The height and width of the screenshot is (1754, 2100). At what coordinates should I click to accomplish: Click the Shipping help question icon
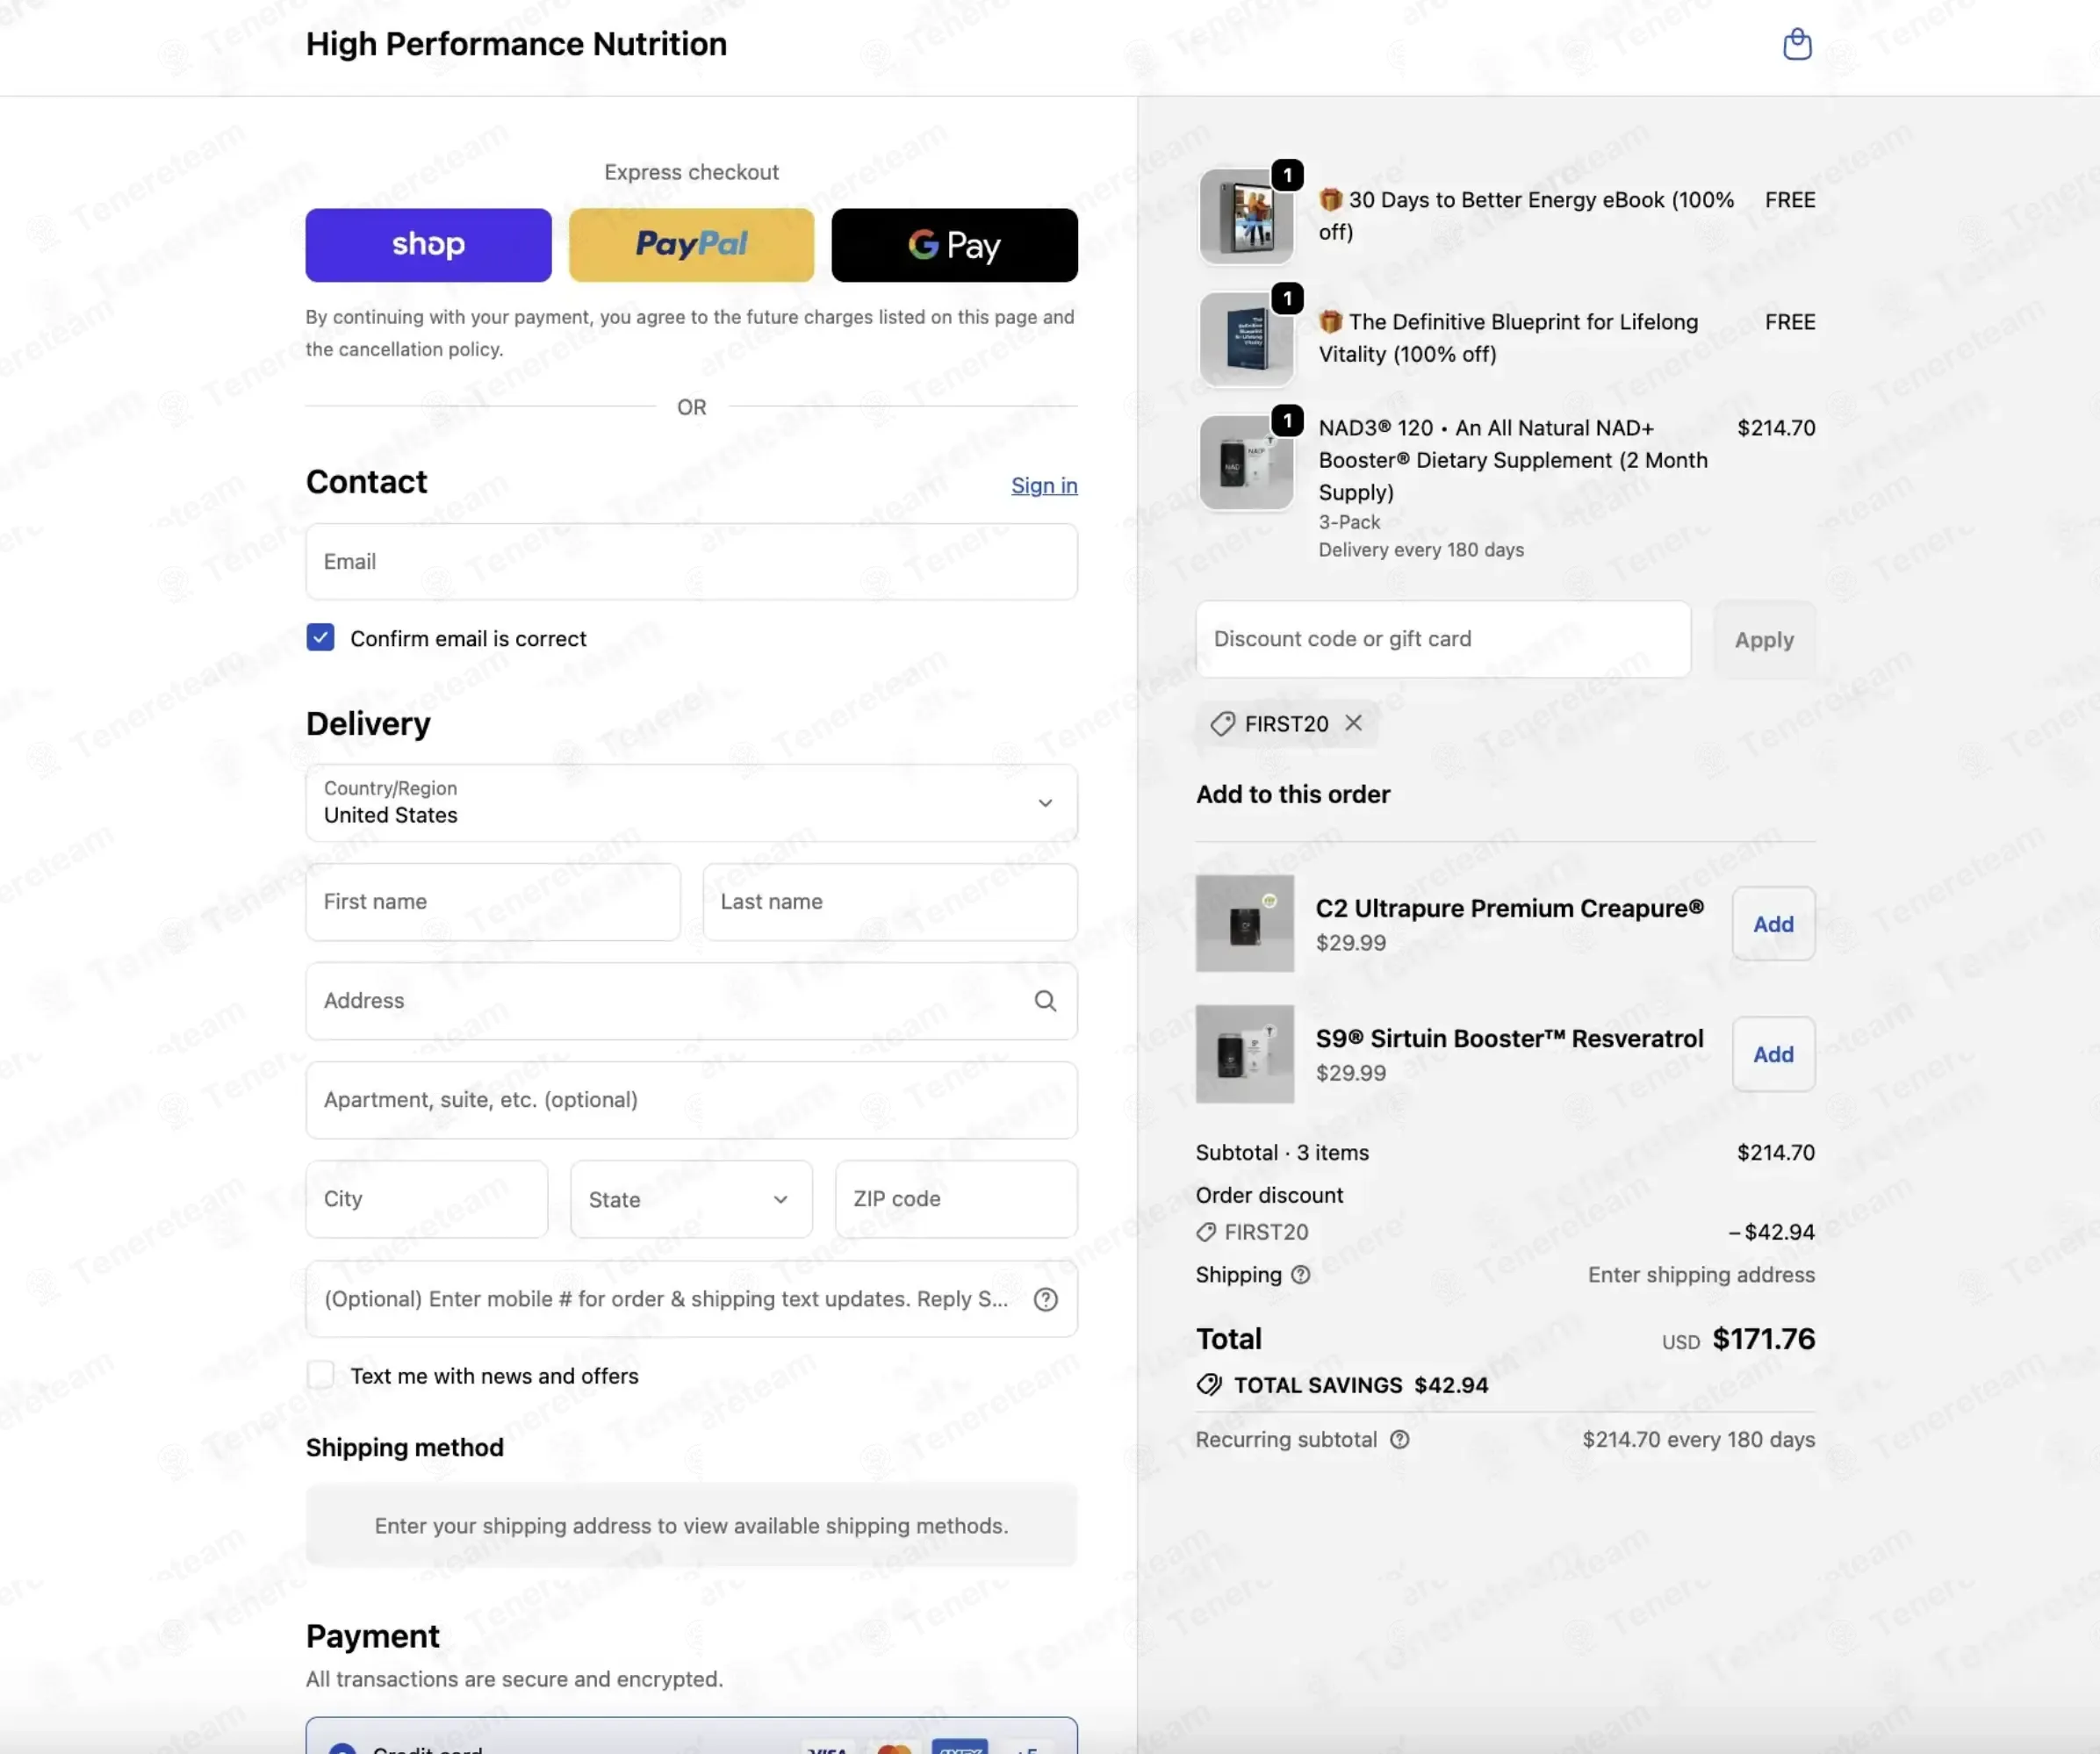click(x=1300, y=1275)
